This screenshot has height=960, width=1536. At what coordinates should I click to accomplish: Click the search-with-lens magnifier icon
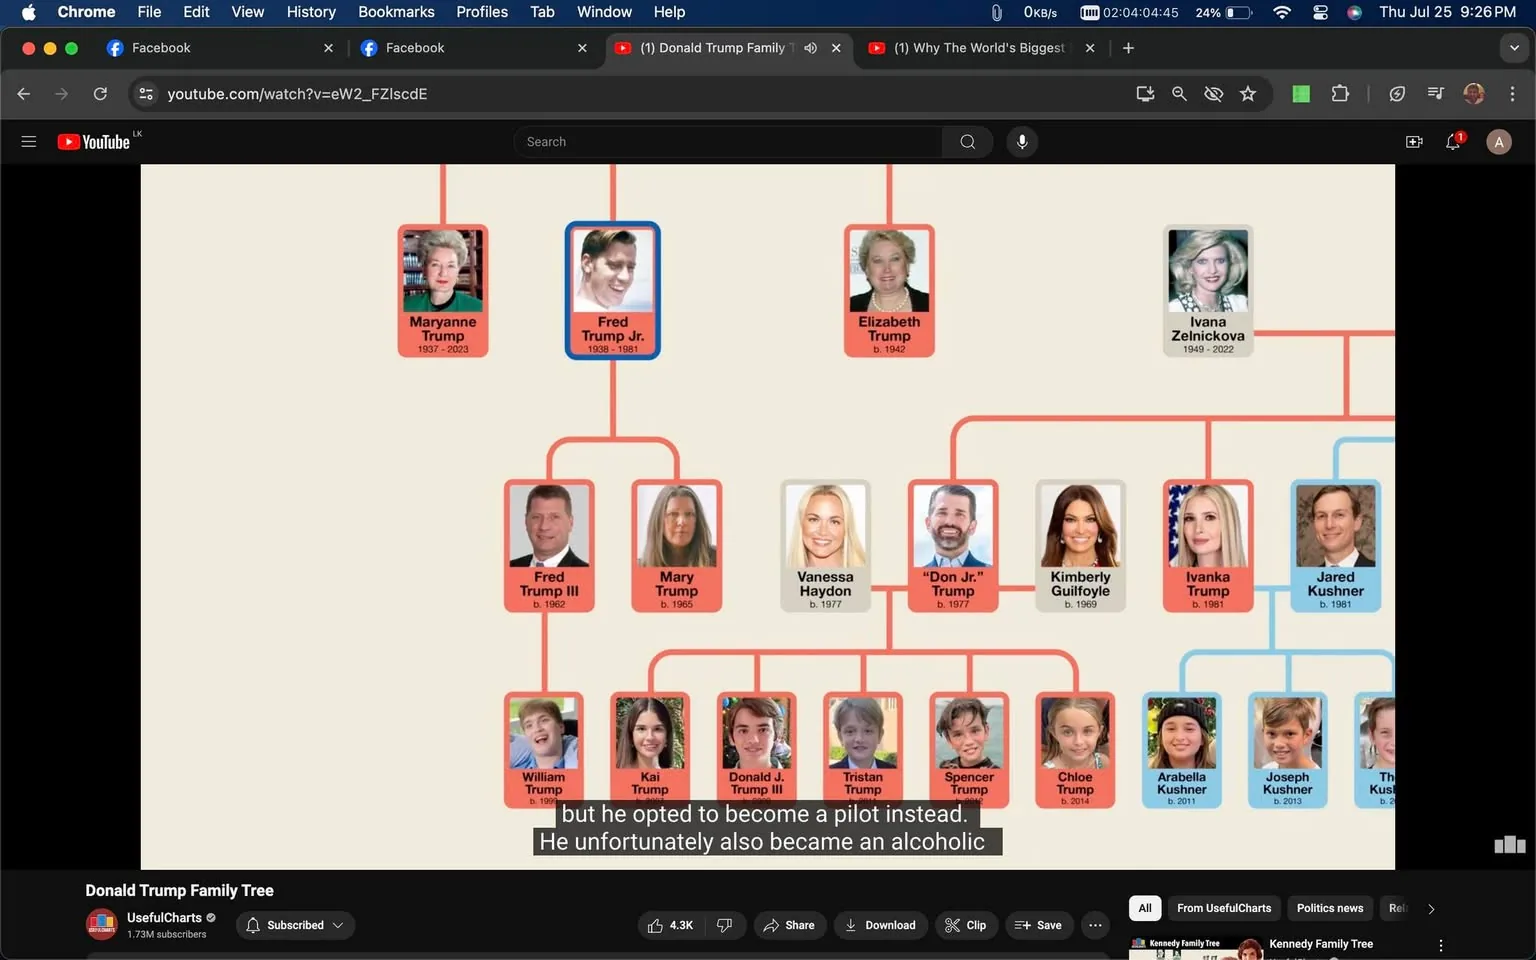tap(1179, 93)
